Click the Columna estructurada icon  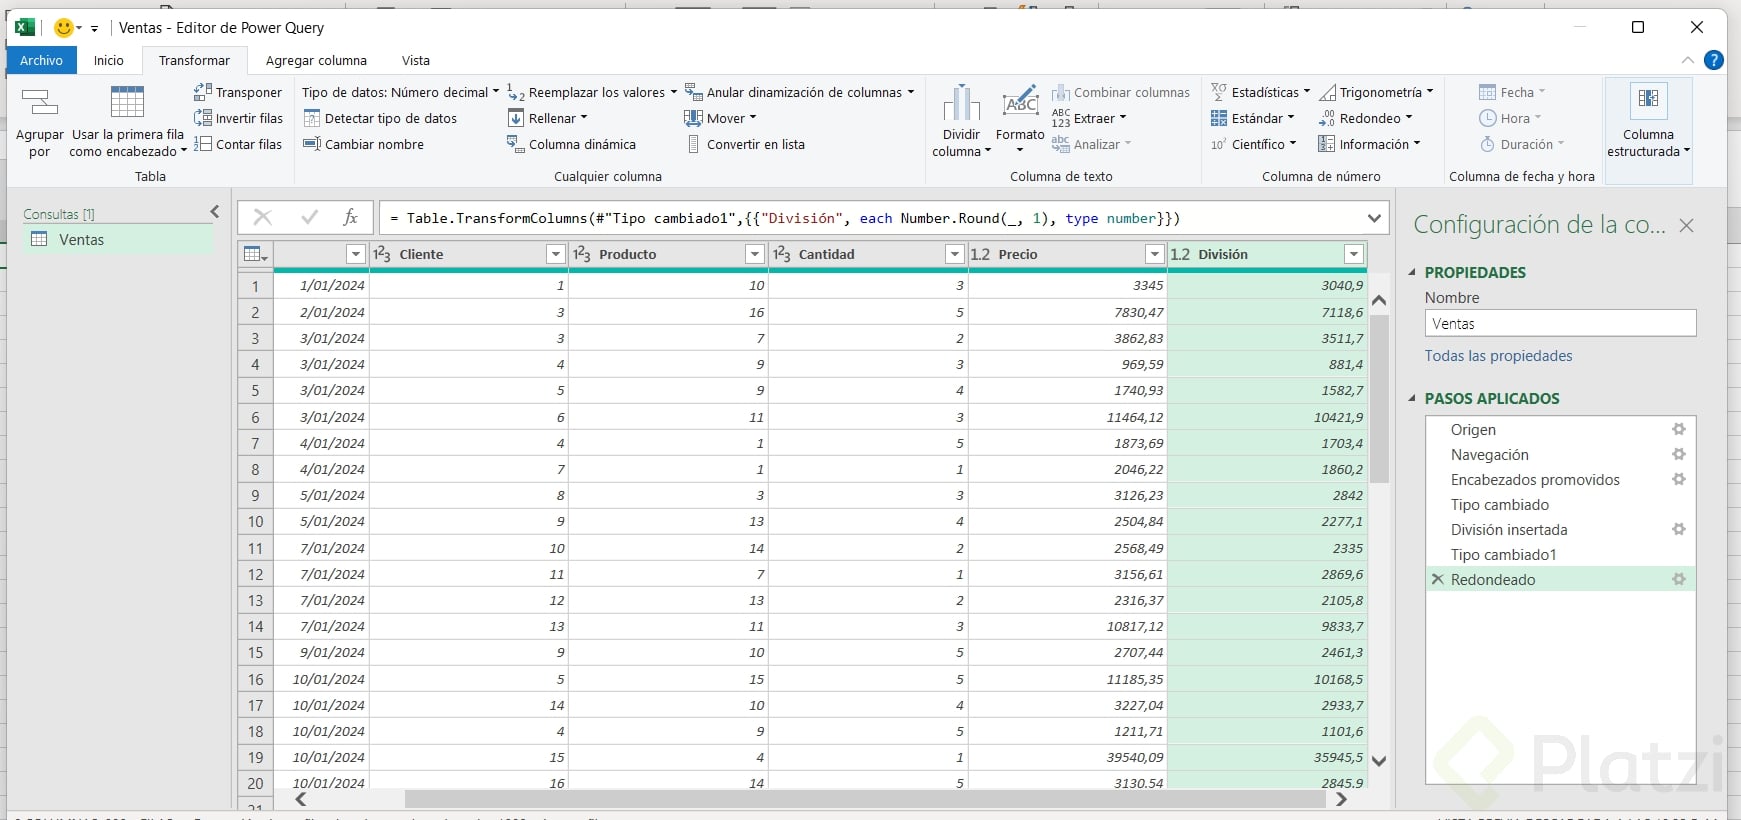pyautogui.click(x=1648, y=100)
